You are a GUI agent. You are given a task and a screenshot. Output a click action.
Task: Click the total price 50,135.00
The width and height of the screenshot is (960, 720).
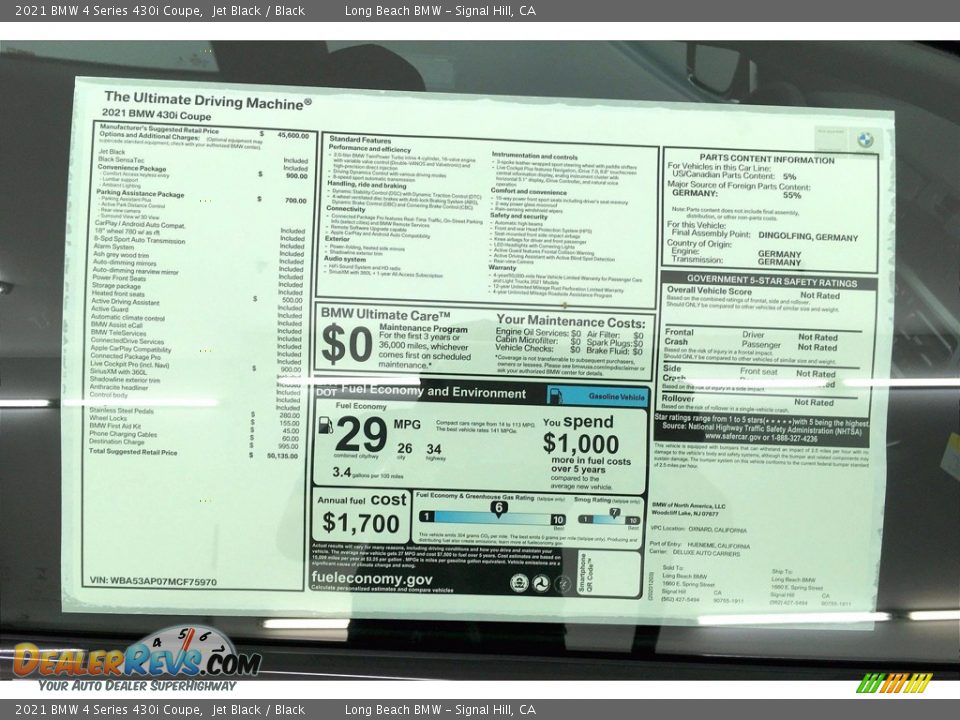tap(282, 456)
